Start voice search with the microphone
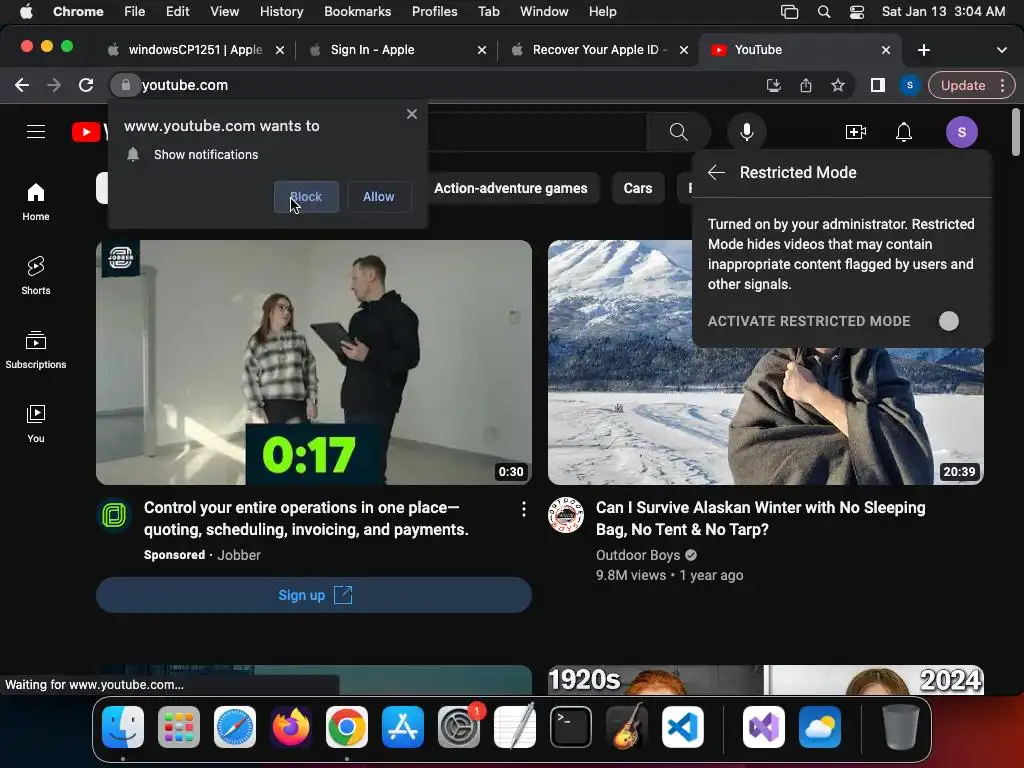The height and width of the screenshot is (768, 1024). (x=746, y=132)
